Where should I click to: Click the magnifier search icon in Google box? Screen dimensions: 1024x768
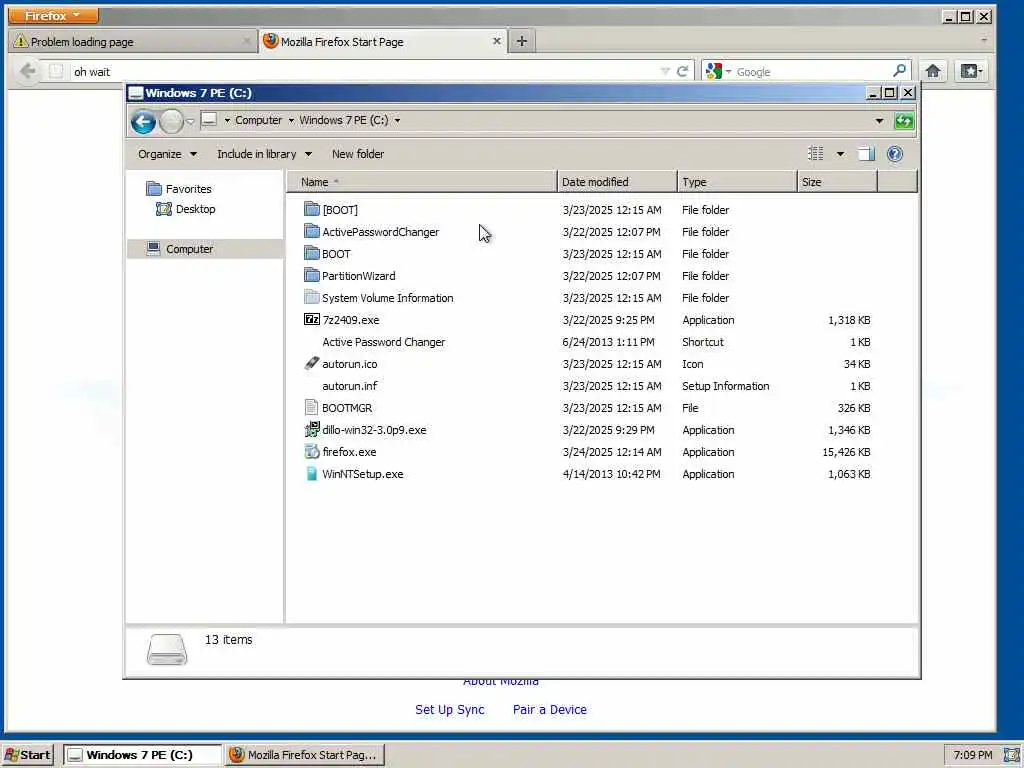pos(899,71)
